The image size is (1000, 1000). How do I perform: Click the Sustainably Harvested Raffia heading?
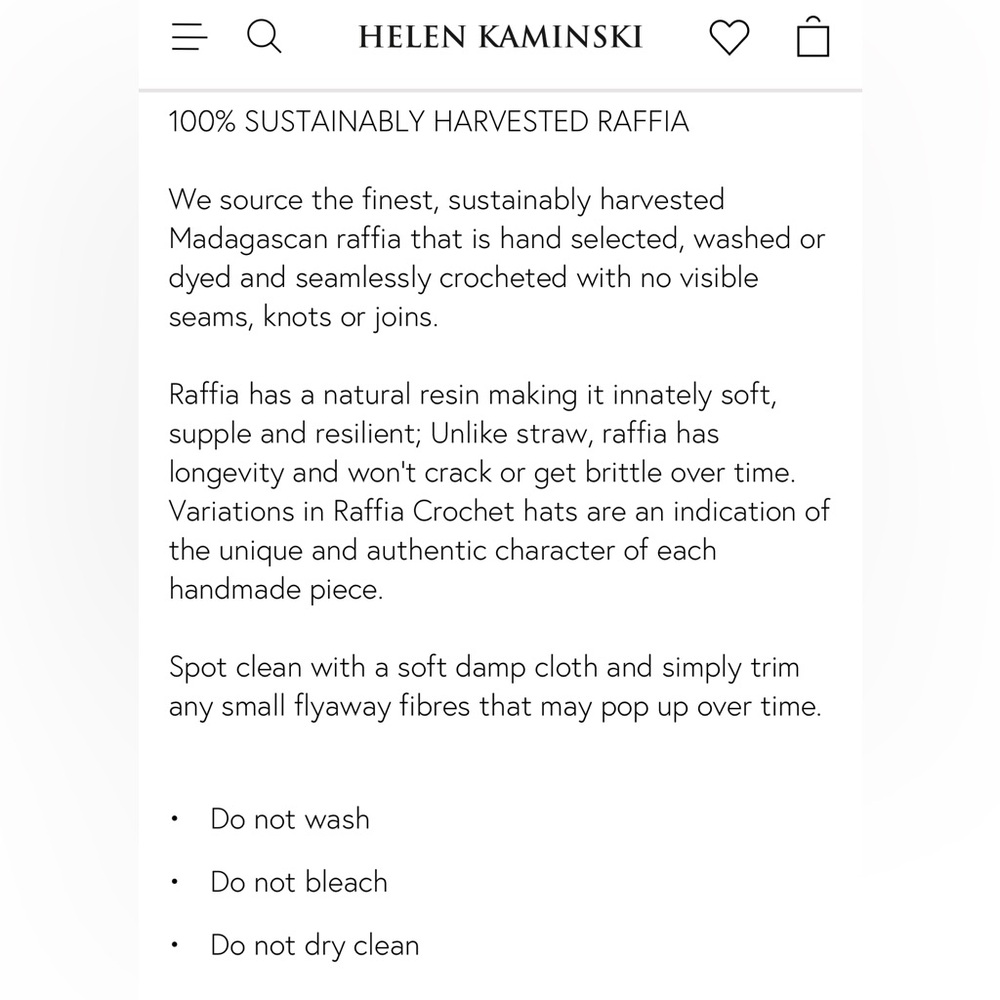429,121
